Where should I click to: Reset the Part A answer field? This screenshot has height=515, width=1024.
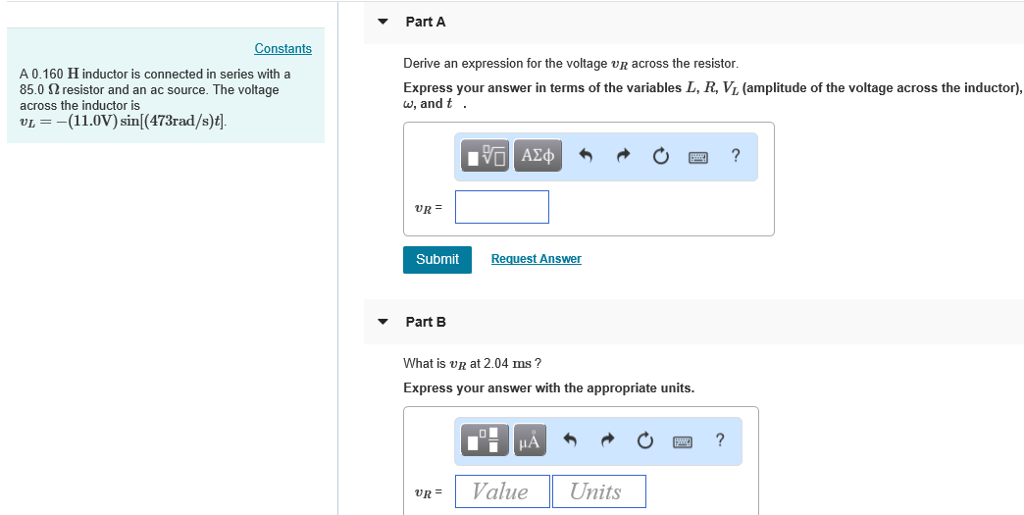[x=660, y=156]
